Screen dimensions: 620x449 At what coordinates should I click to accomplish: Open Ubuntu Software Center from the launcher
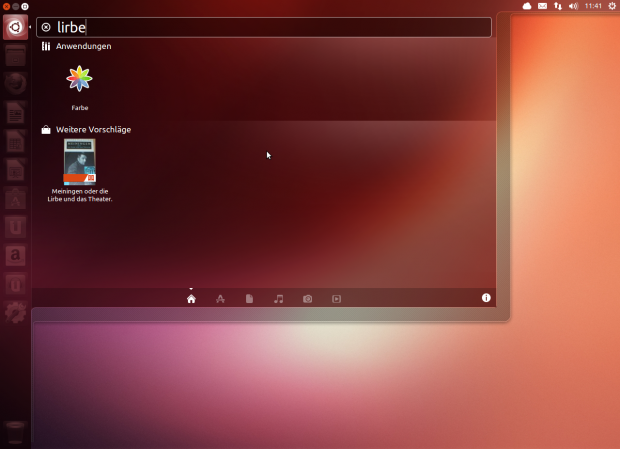(15, 198)
